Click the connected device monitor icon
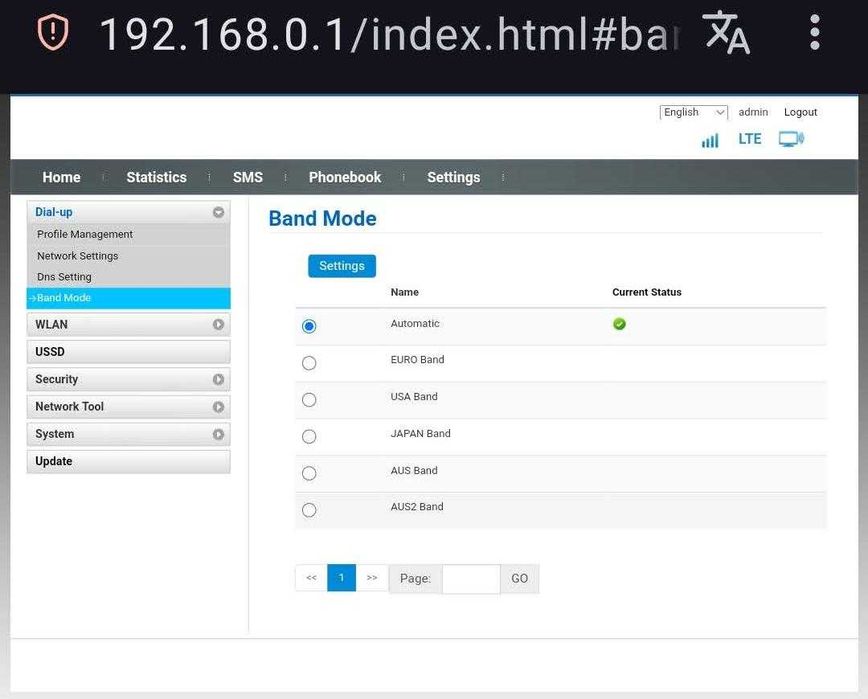 pos(791,139)
